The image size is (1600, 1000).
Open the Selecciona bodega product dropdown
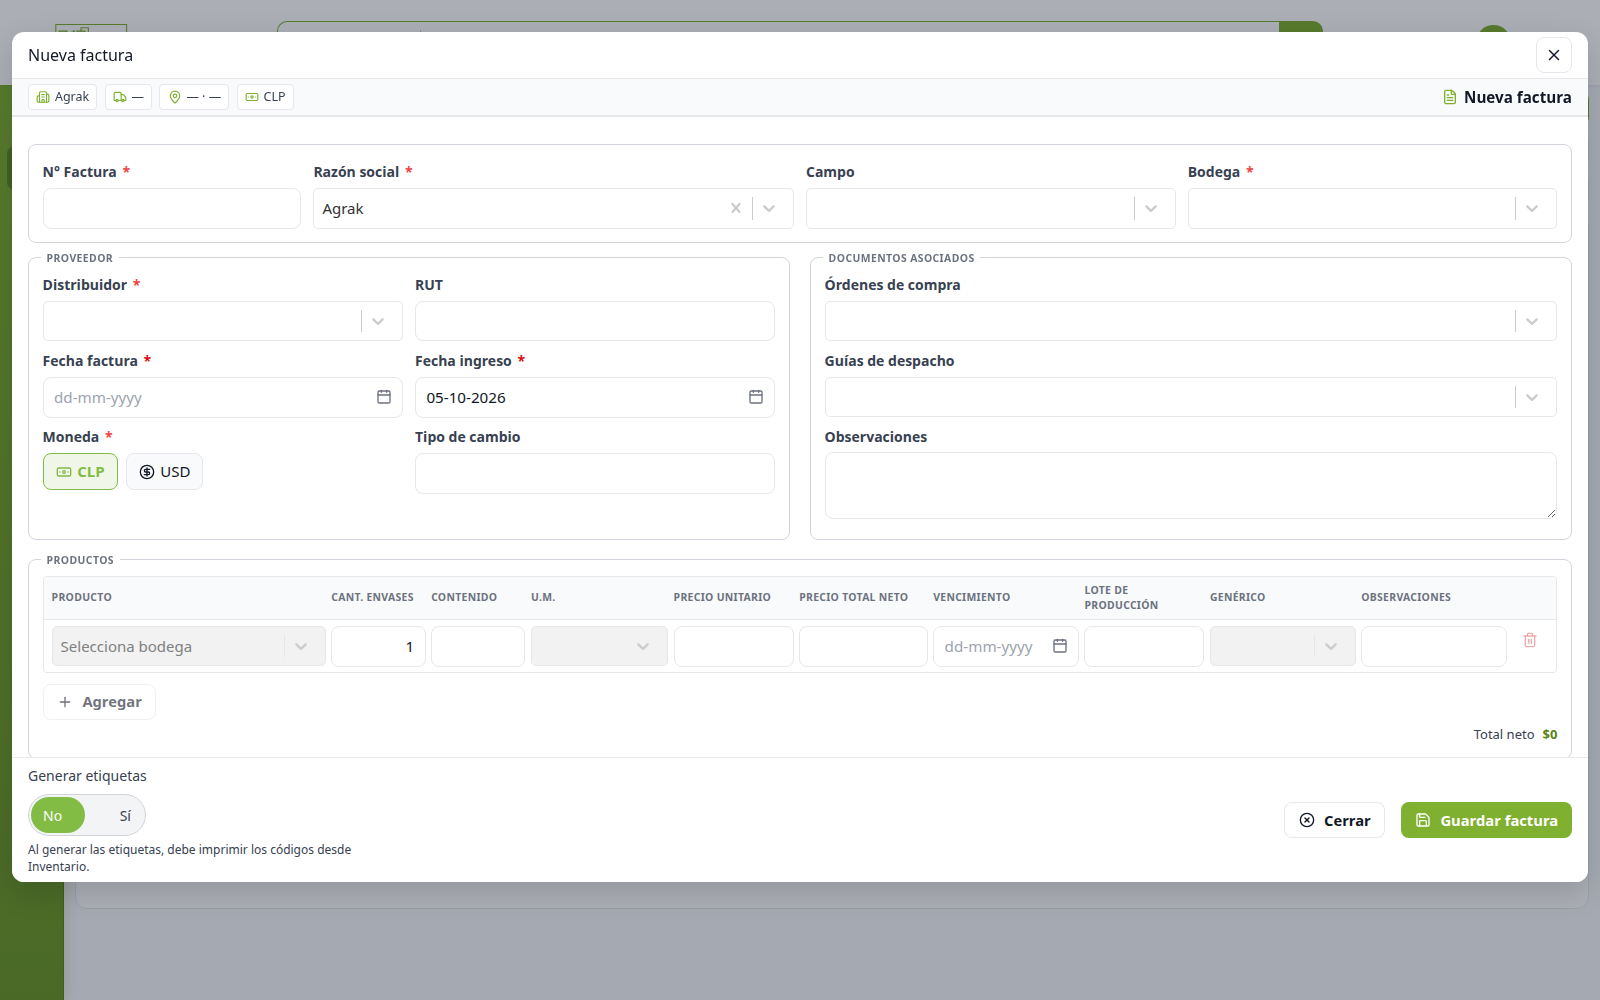(189, 646)
